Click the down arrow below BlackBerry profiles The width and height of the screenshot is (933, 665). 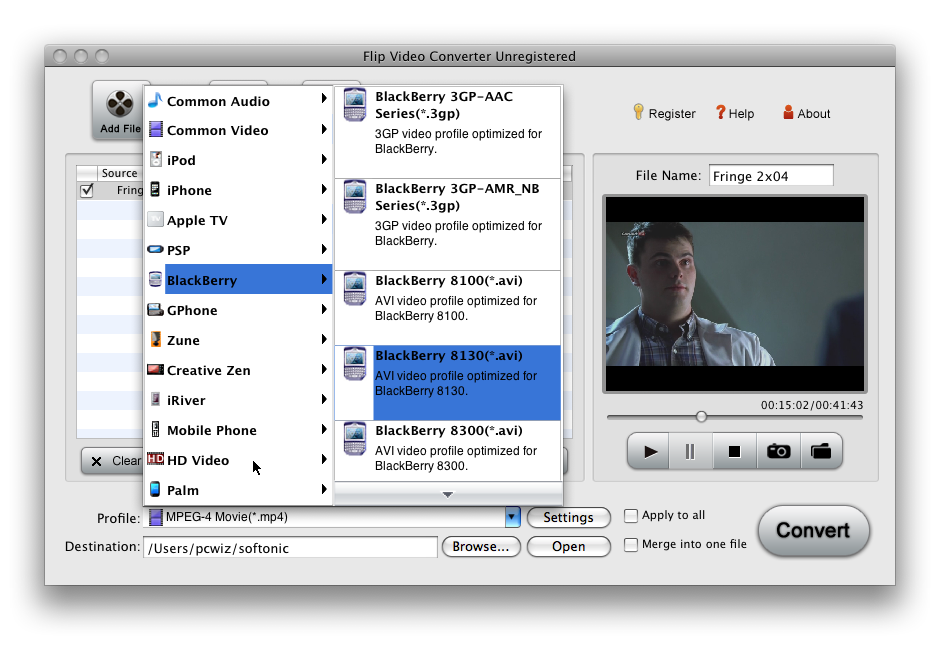[x=447, y=494]
